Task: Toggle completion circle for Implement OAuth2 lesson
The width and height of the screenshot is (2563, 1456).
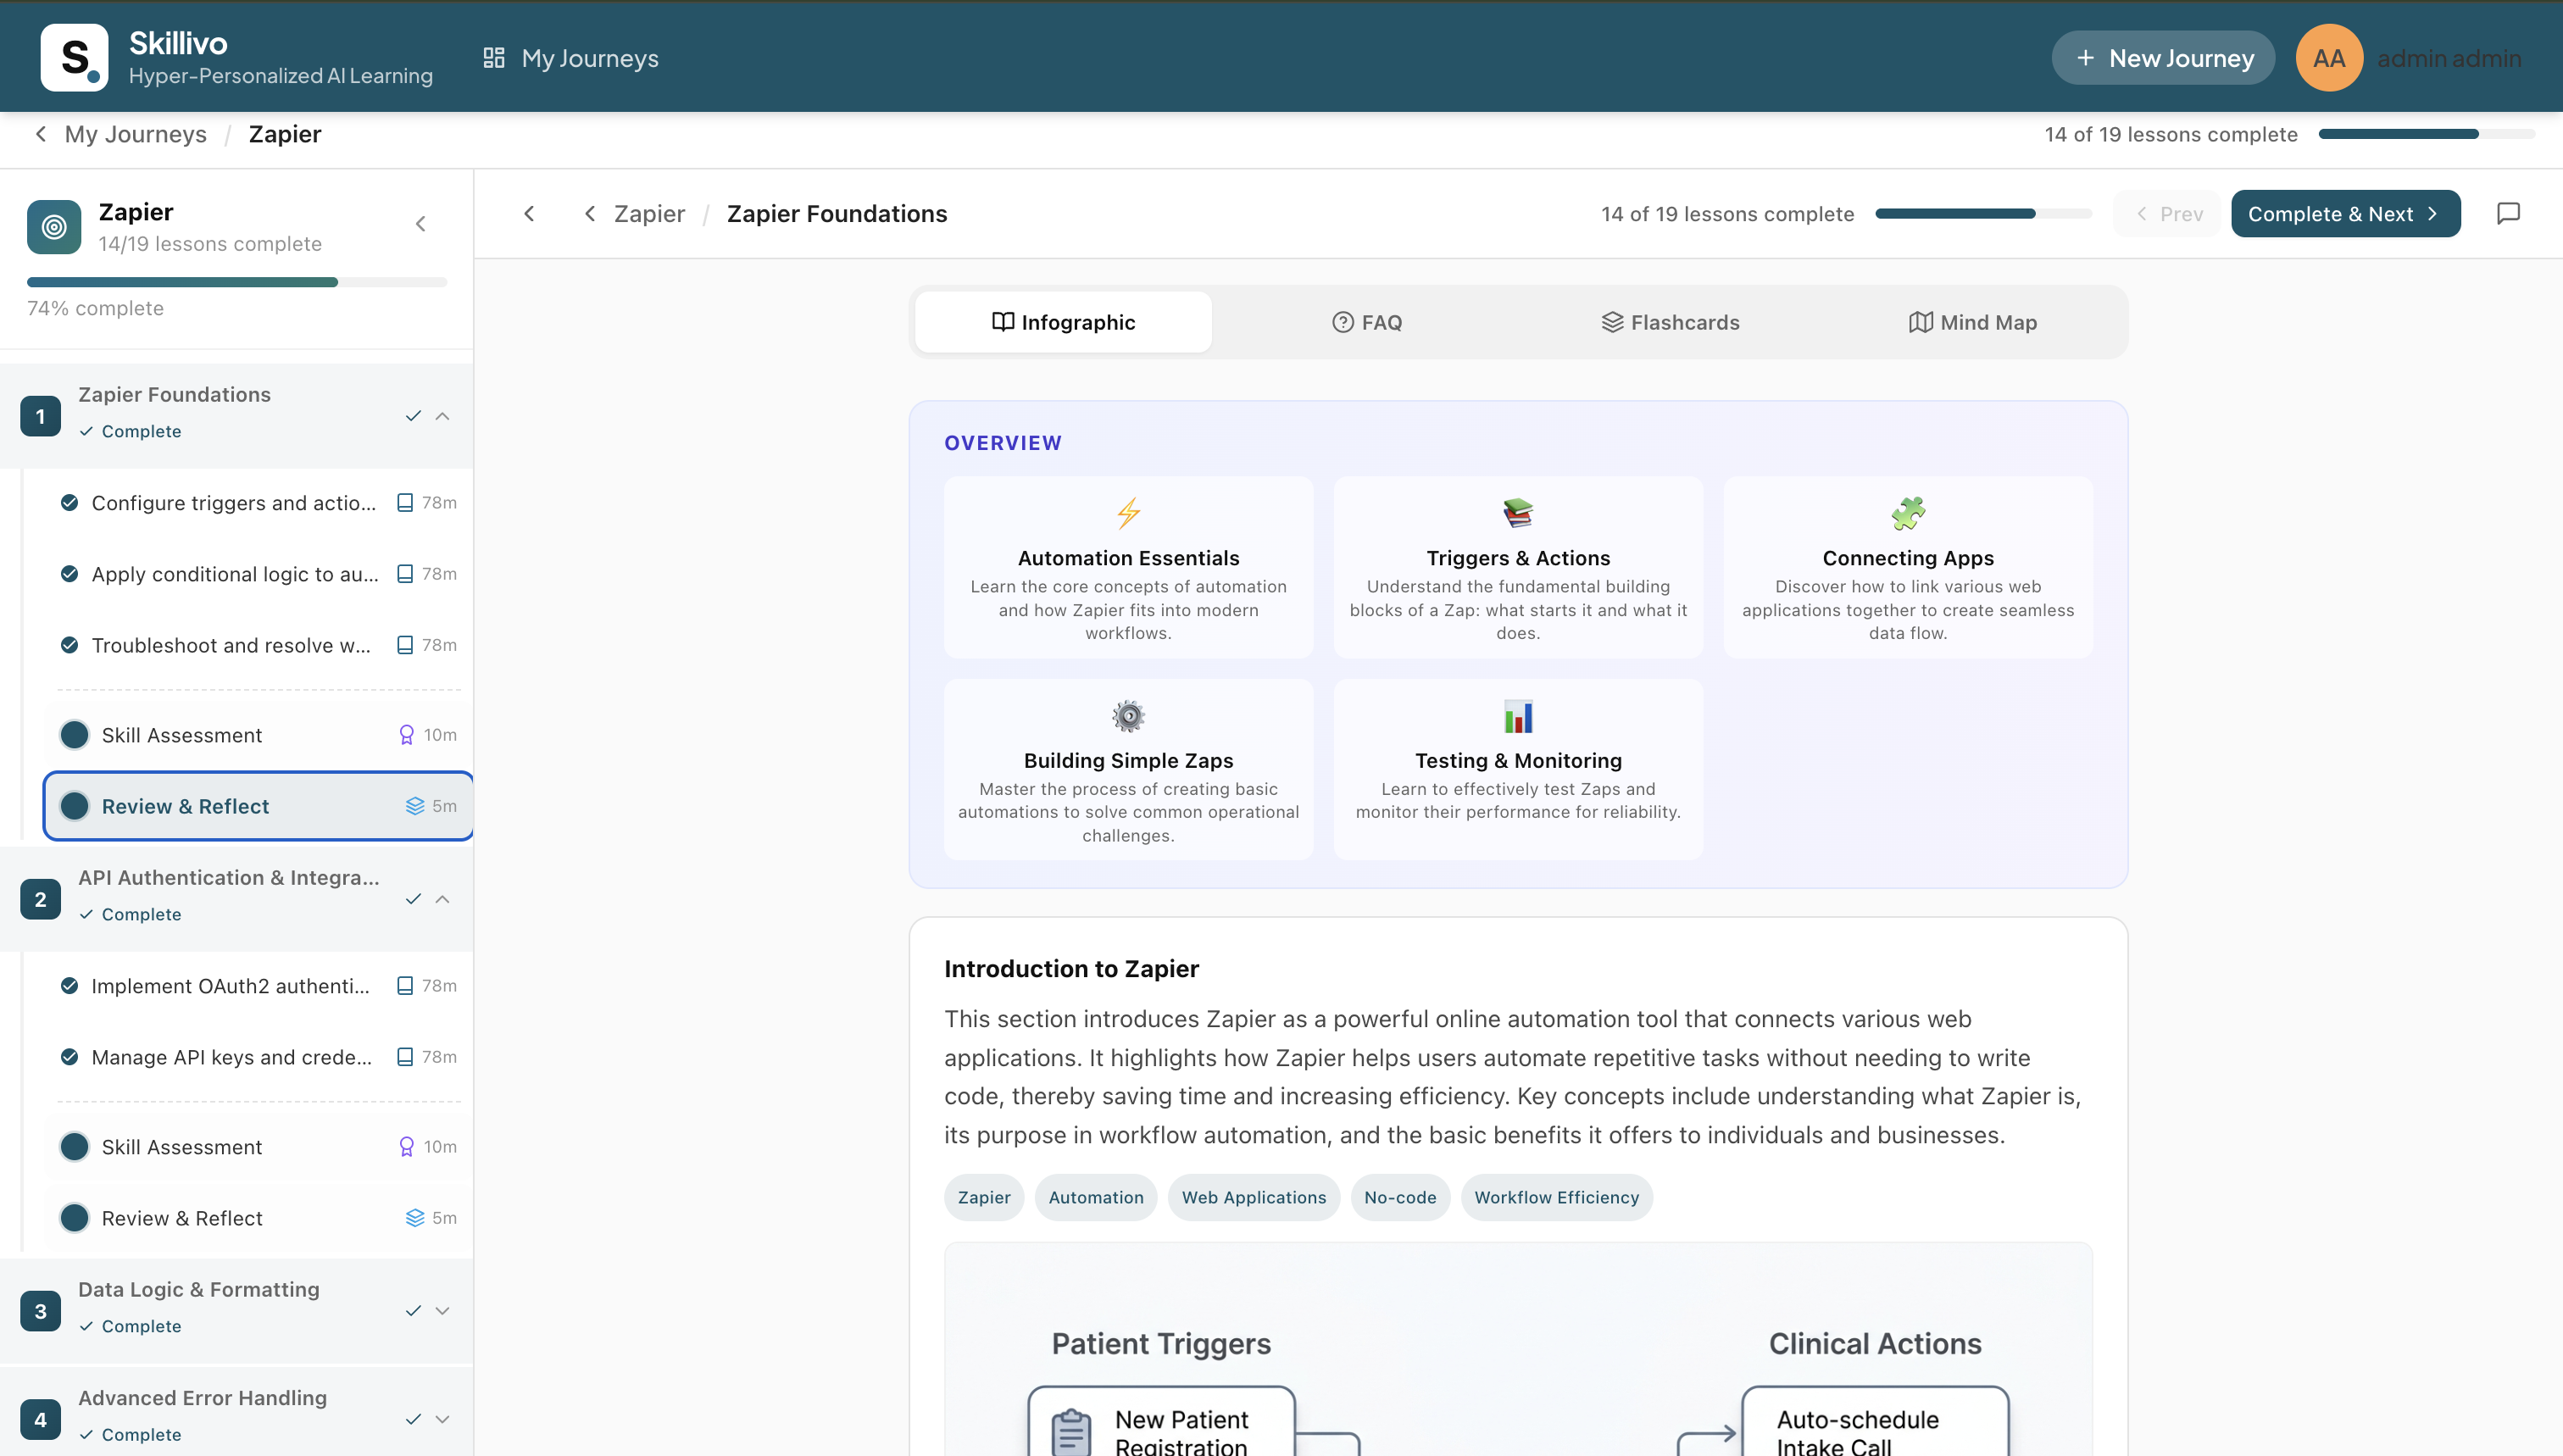Action: [x=69, y=985]
